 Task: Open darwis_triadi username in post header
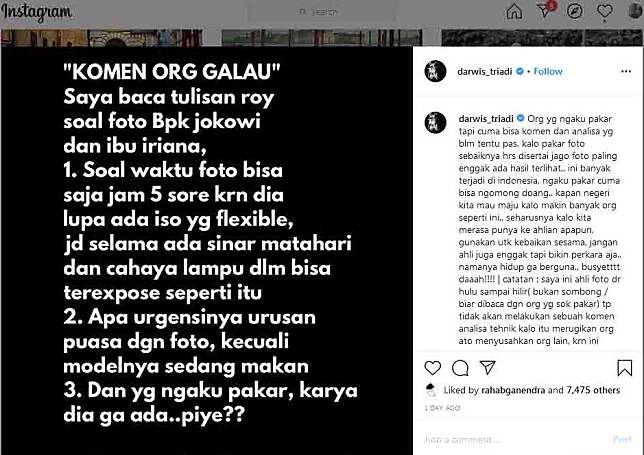tap(485, 71)
